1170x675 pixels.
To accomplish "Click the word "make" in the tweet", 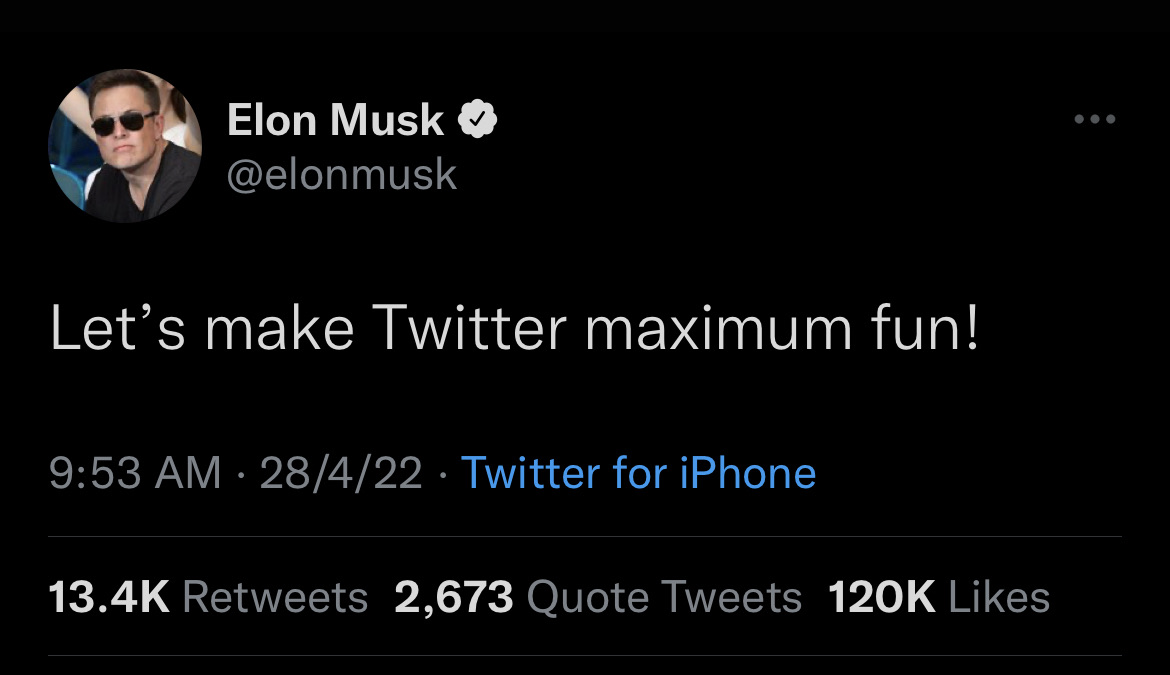I will 280,330.
